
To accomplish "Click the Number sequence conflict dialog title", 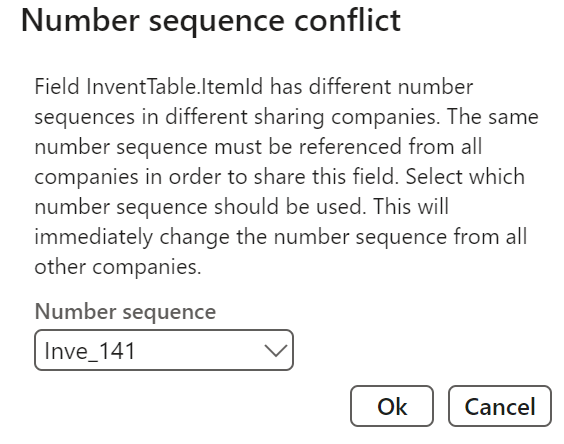I will [x=211, y=21].
